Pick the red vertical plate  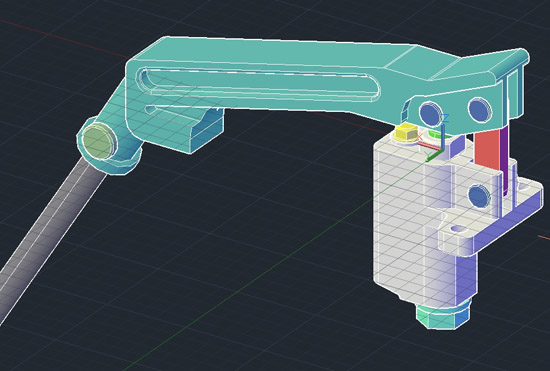pyautogui.click(x=487, y=149)
